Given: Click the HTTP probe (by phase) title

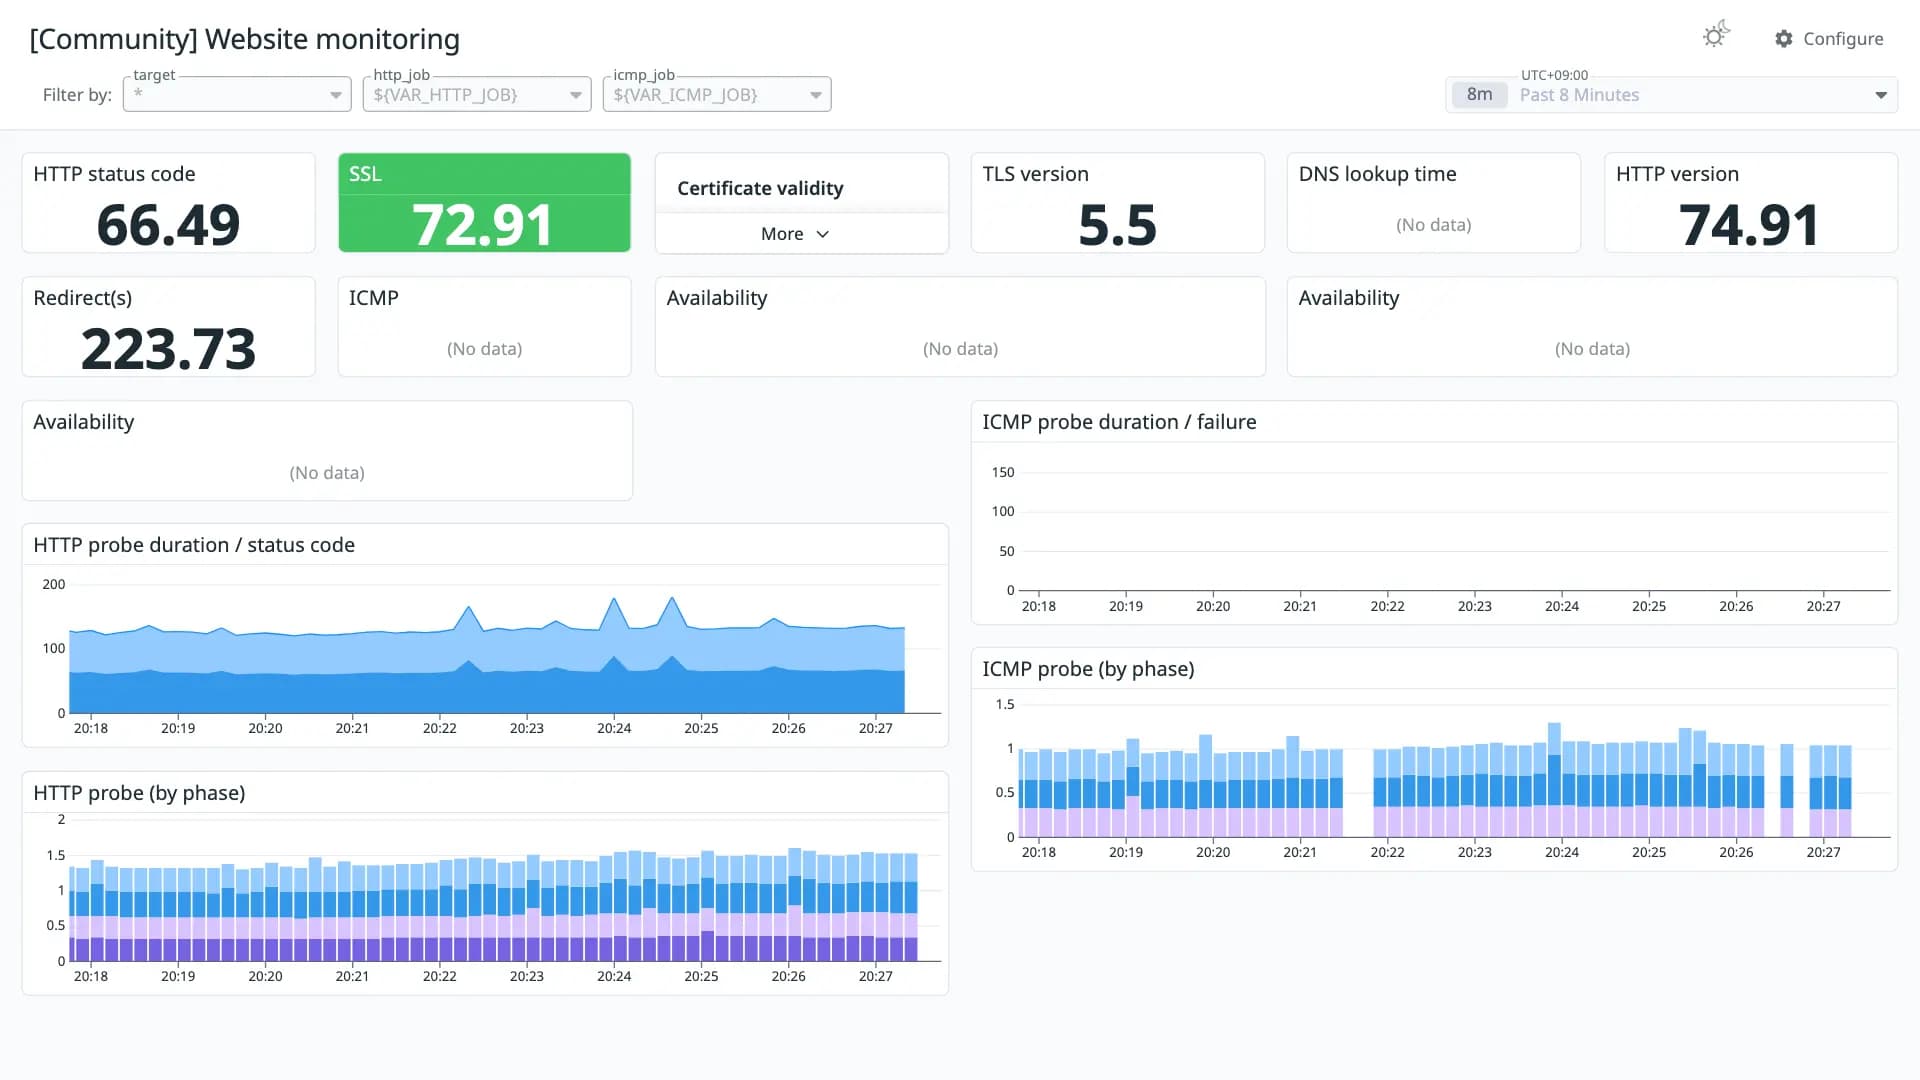Looking at the screenshot, I should (139, 793).
